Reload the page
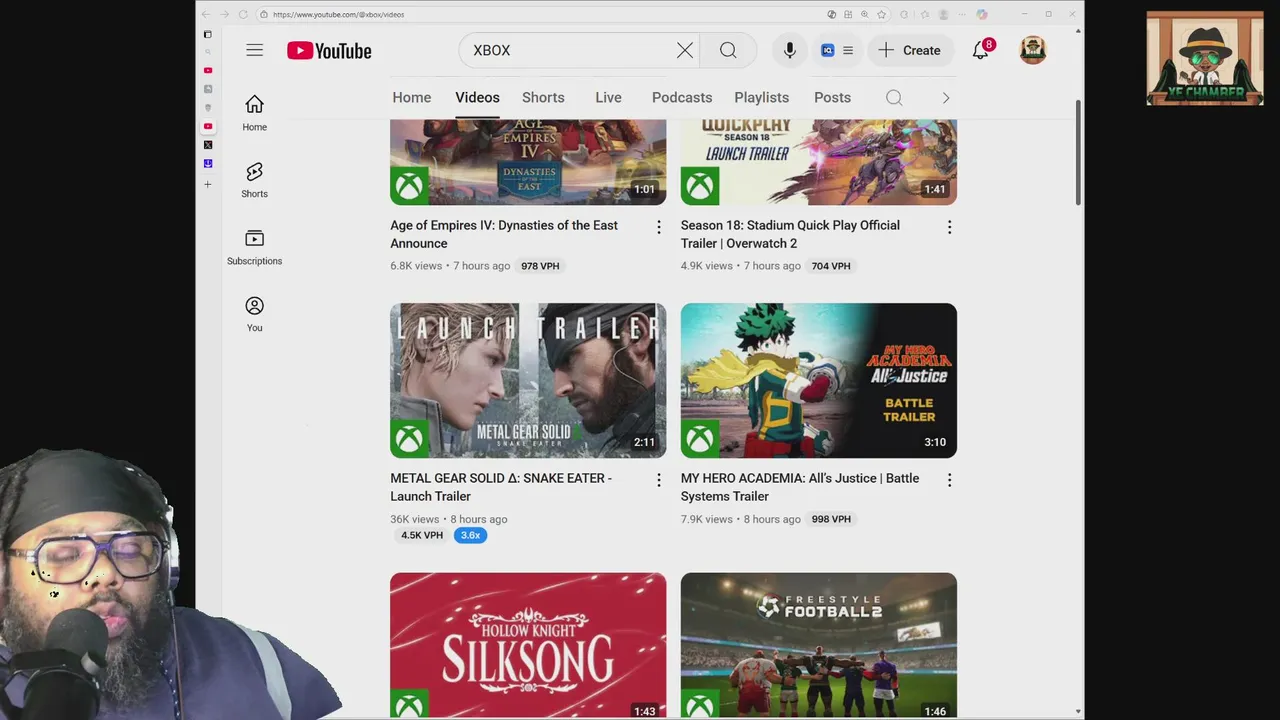The height and width of the screenshot is (720, 1280). (x=243, y=14)
